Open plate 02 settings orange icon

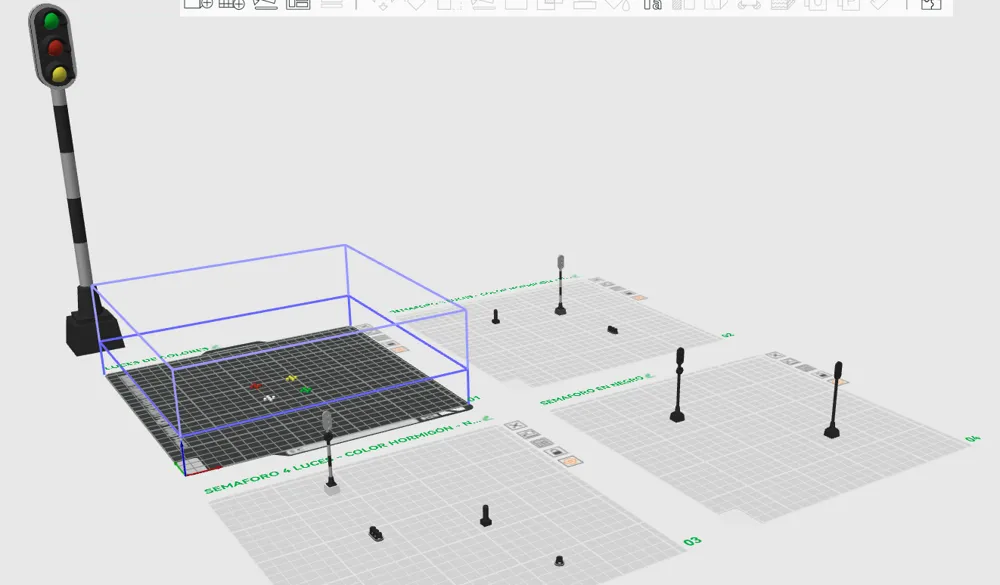coord(640,297)
